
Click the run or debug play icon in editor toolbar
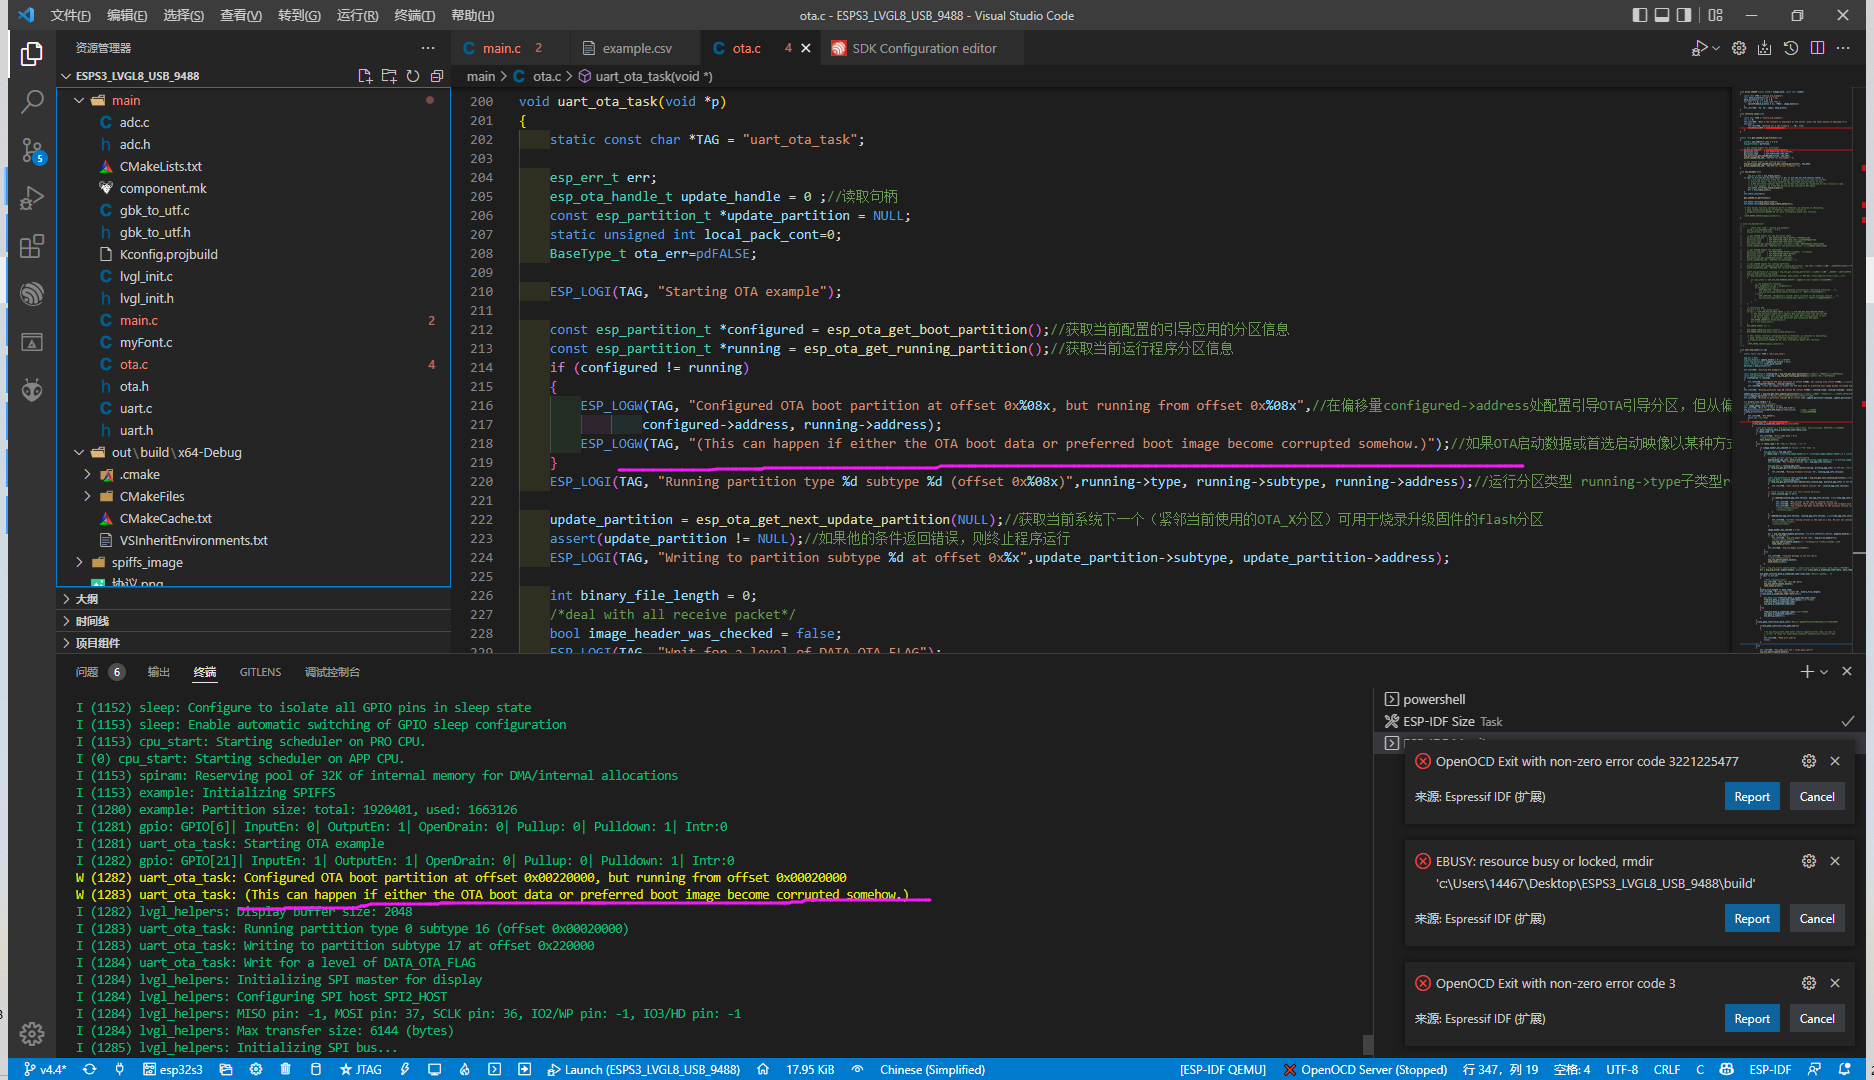1698,48
